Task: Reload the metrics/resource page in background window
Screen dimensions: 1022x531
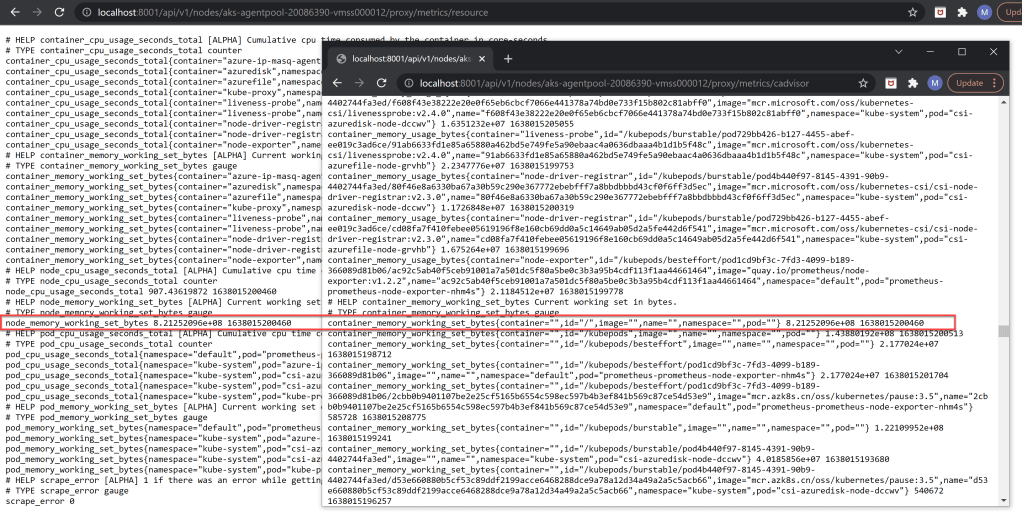Action: point(61,12)
